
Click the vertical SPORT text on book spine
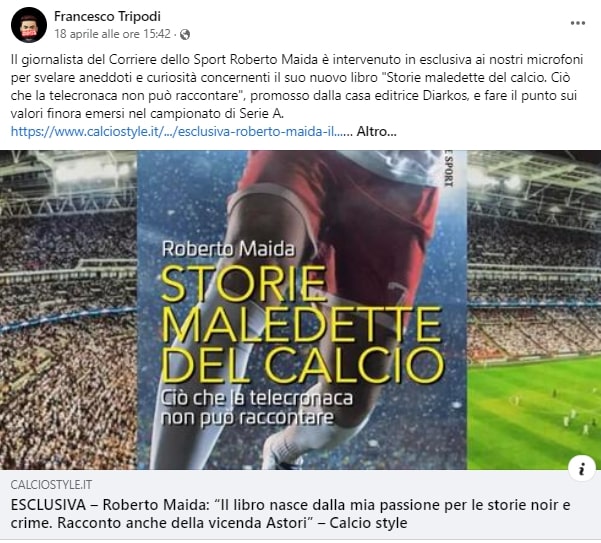(447, 169)
